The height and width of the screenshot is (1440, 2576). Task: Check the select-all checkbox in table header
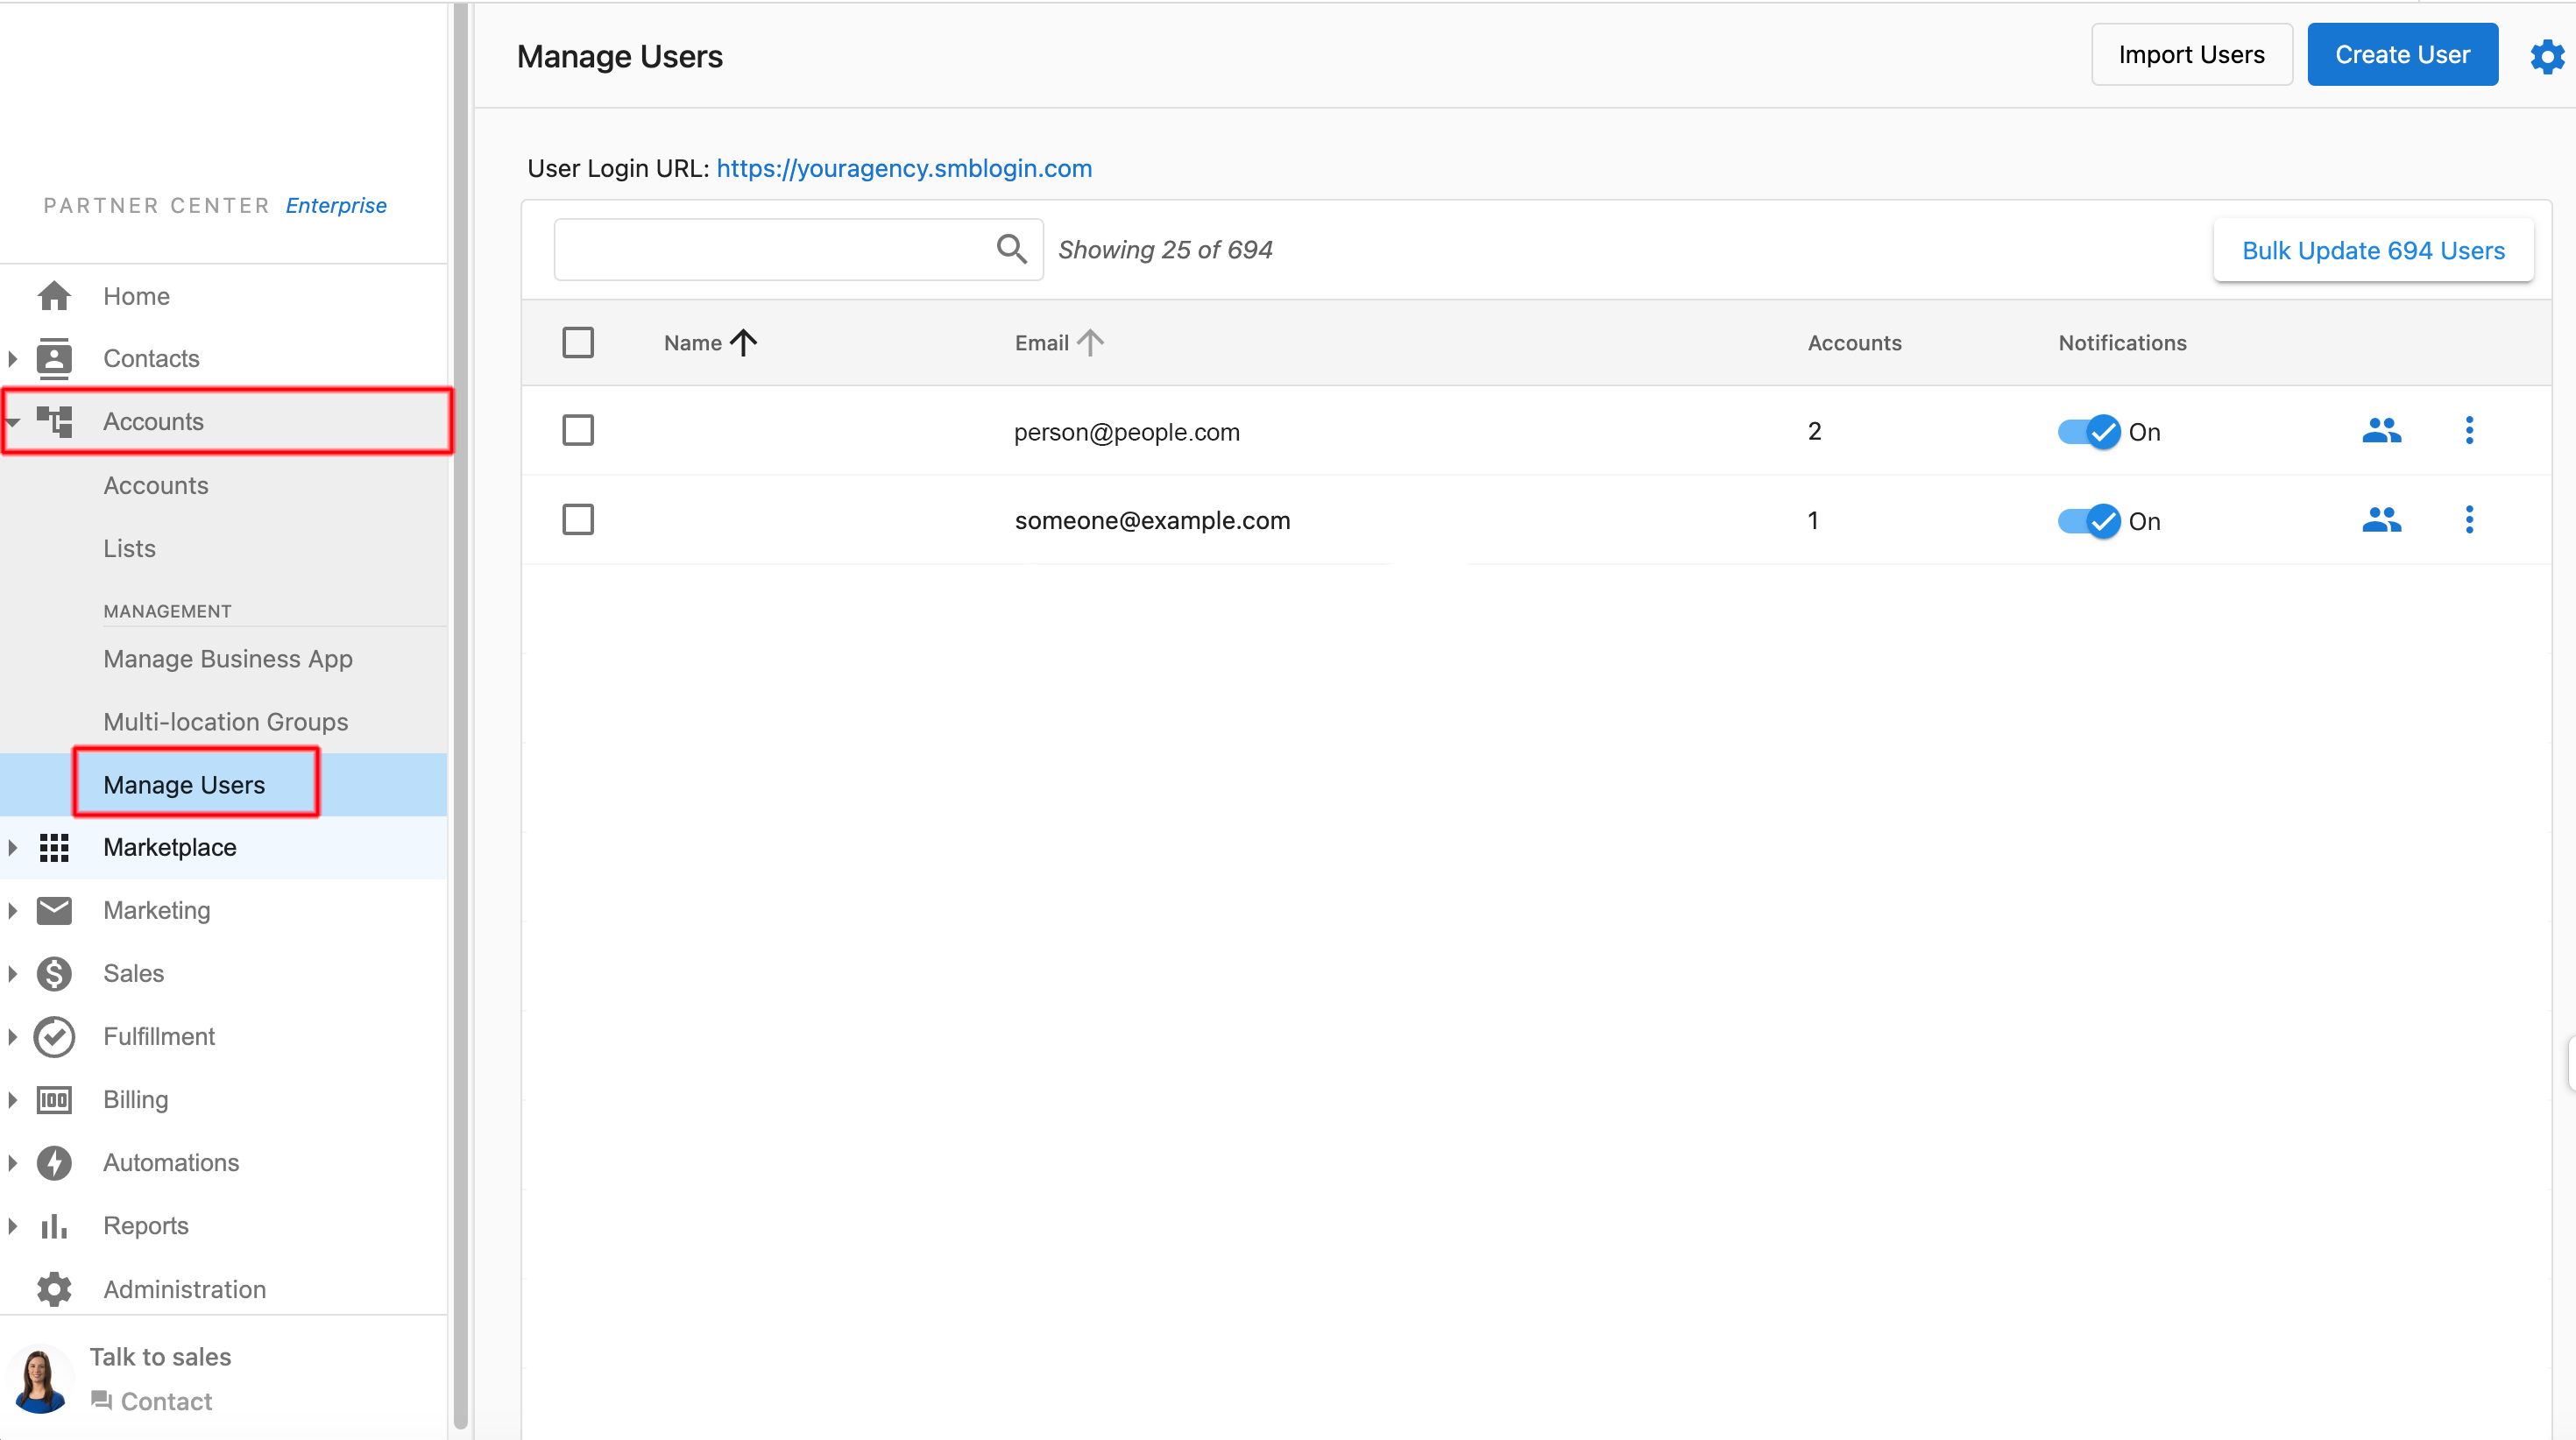pos(578,343)
